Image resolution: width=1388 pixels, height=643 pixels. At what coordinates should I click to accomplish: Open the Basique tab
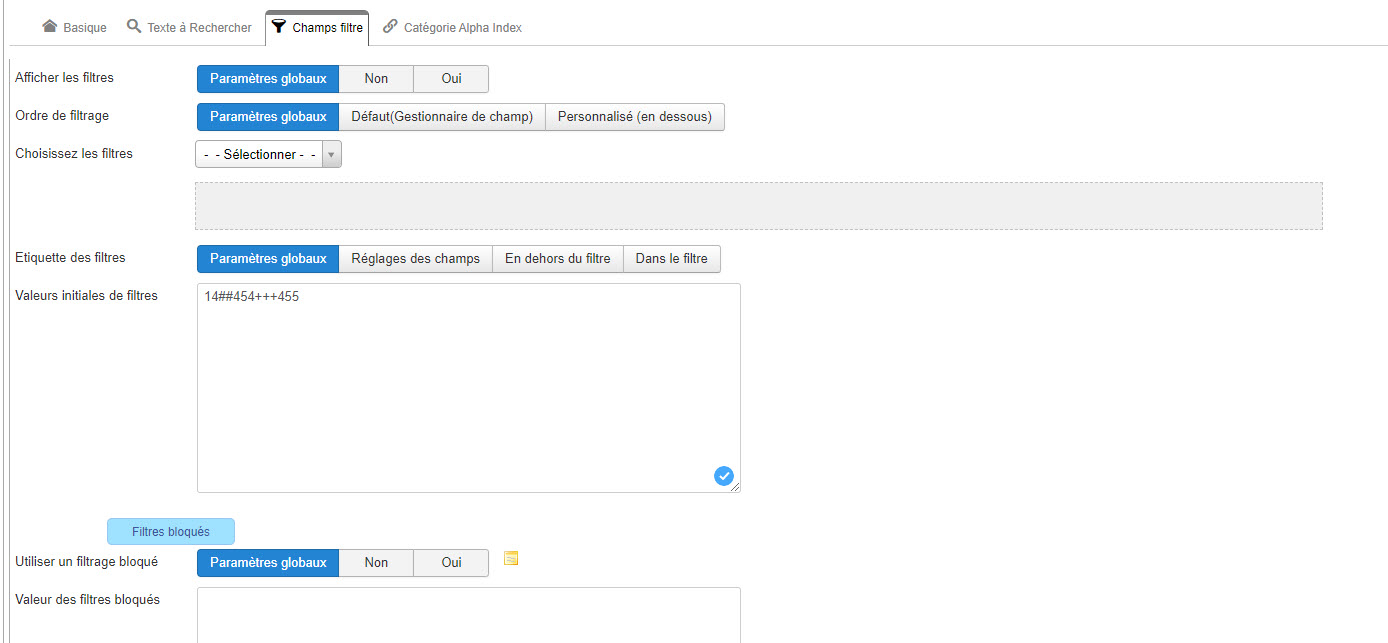pyautogui.click(x=74, y=28)
